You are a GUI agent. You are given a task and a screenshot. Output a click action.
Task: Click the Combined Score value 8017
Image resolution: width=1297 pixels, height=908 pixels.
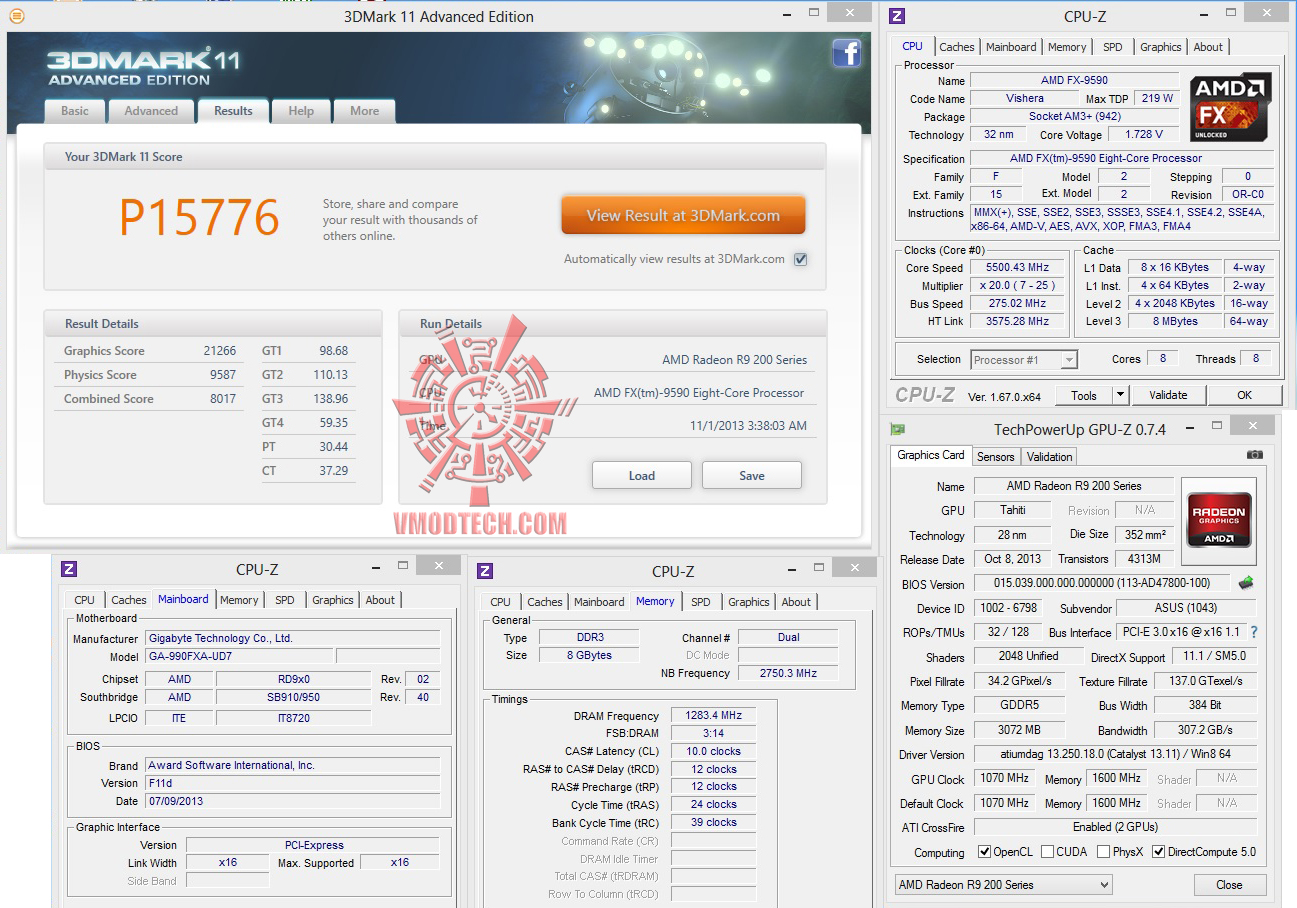tap(222, 399)
